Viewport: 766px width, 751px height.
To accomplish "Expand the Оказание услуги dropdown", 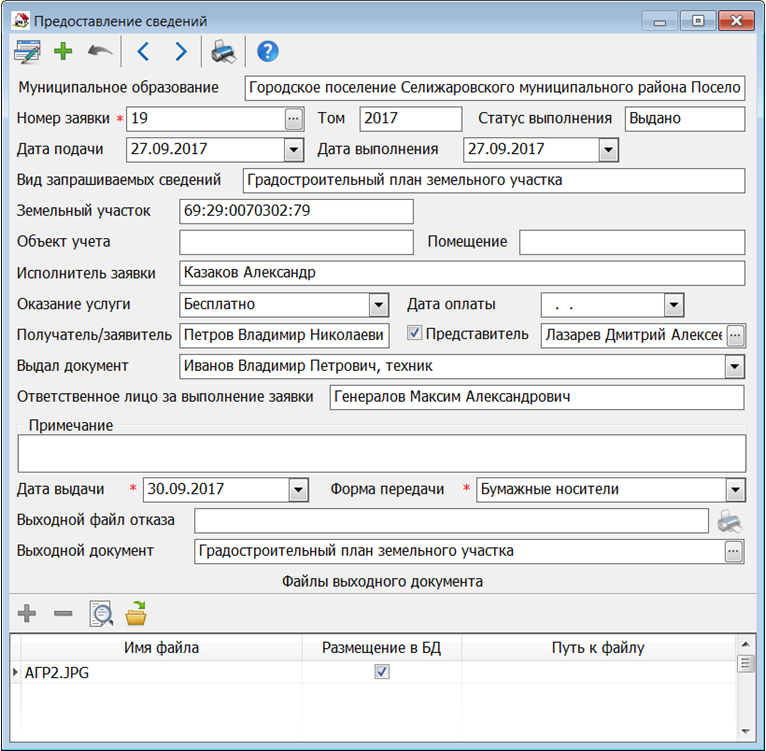I will click(x=378, y=304).
